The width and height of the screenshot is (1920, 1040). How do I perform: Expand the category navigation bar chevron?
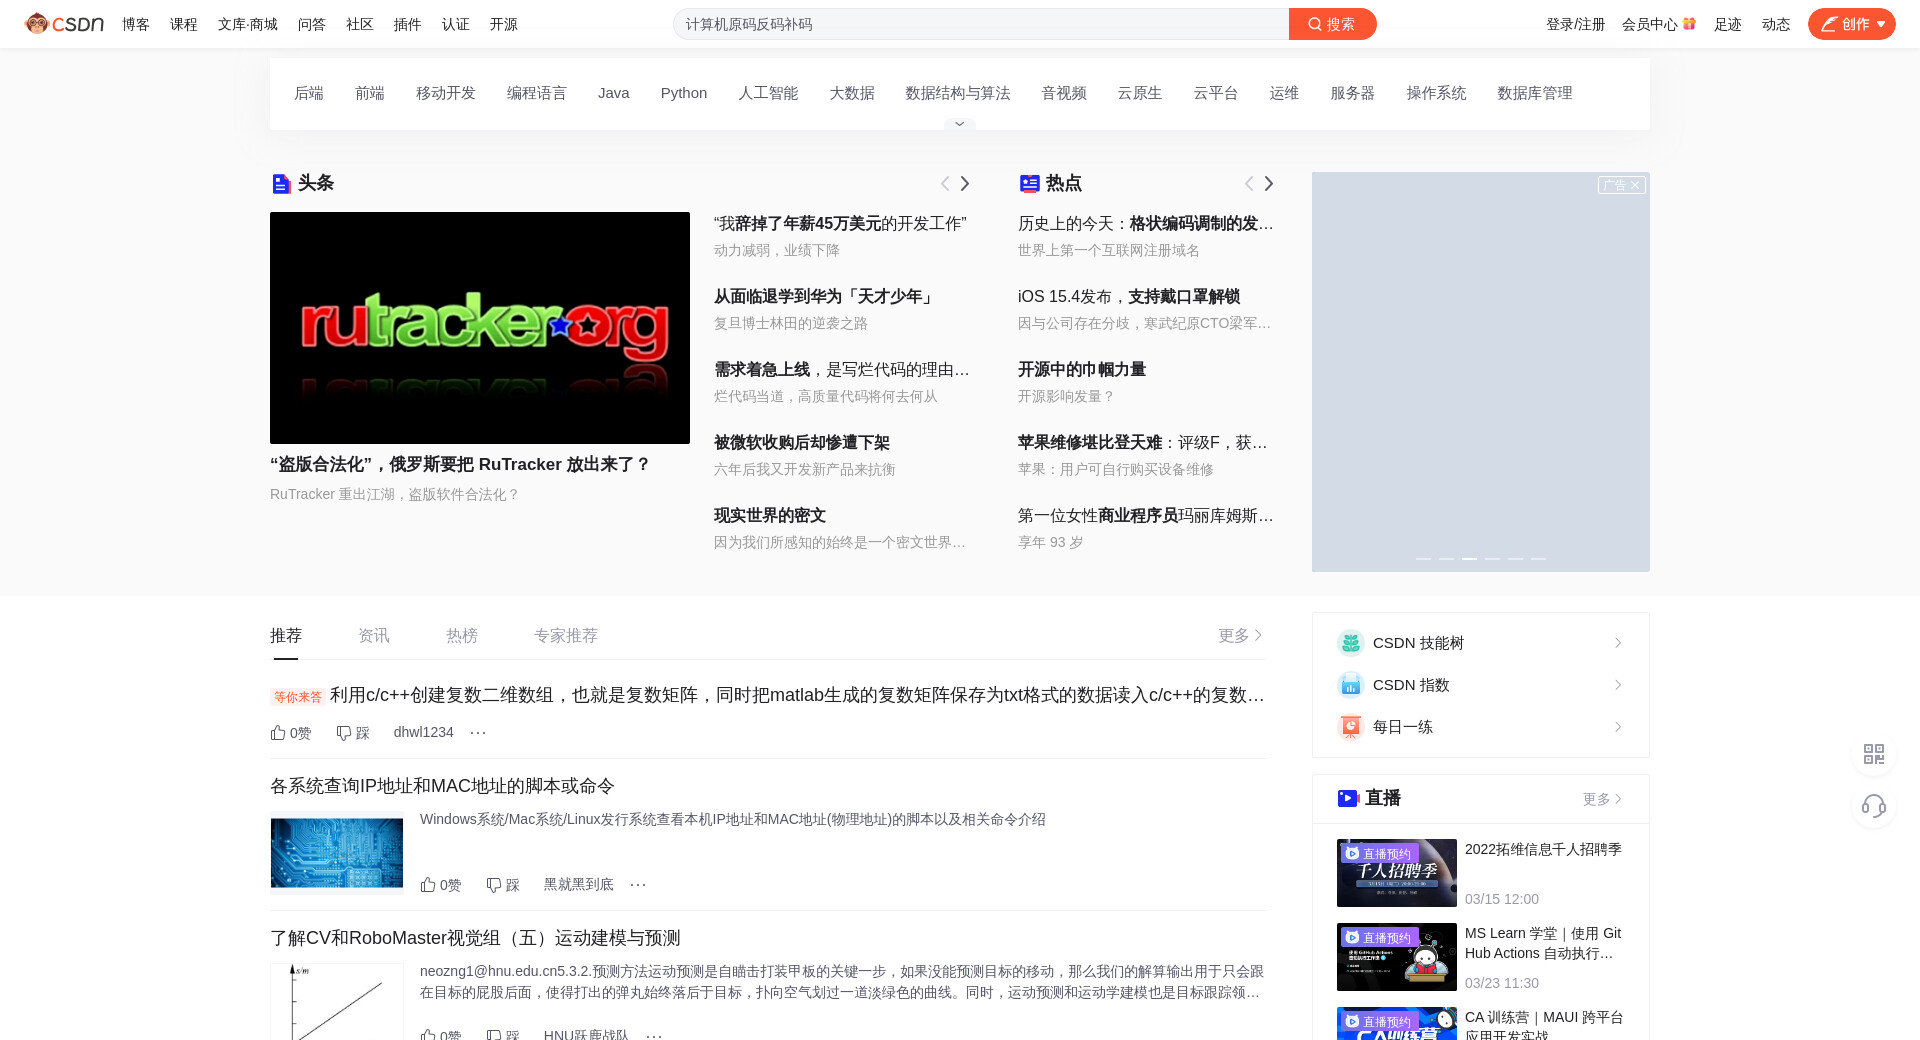(x=959, y=124)
